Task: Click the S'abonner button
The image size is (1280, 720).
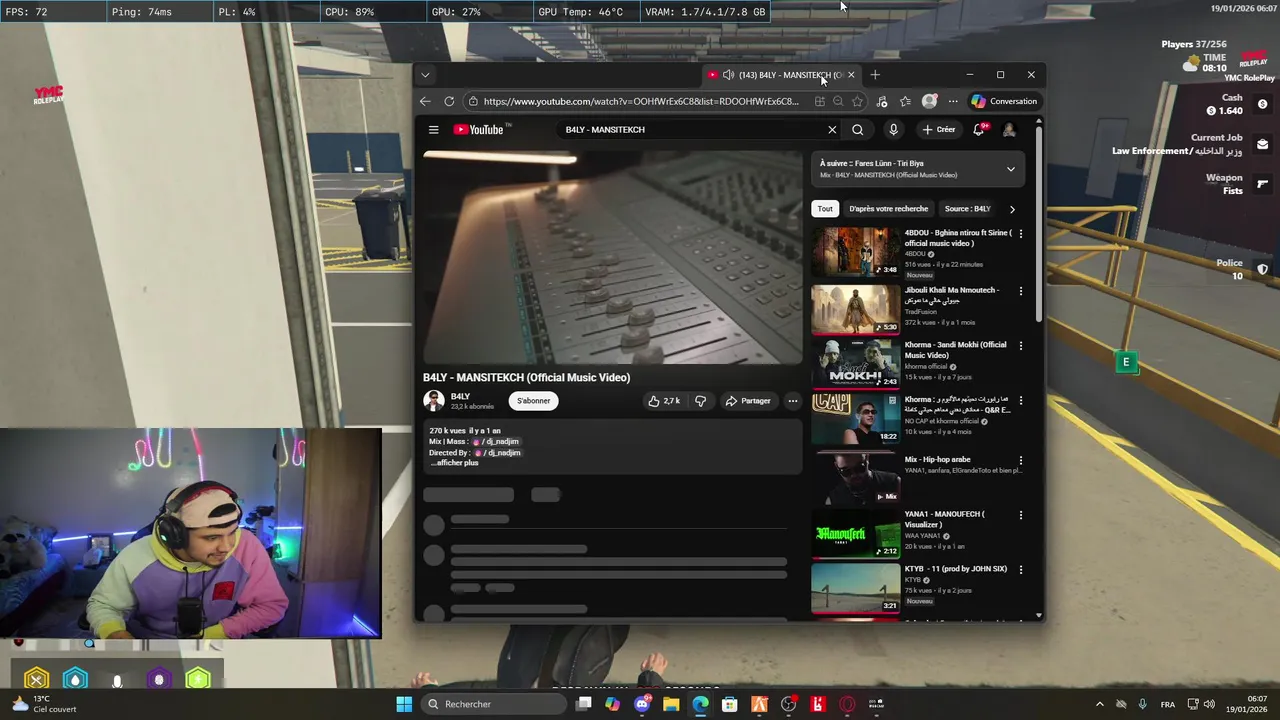Action: [x=533, y=401]
